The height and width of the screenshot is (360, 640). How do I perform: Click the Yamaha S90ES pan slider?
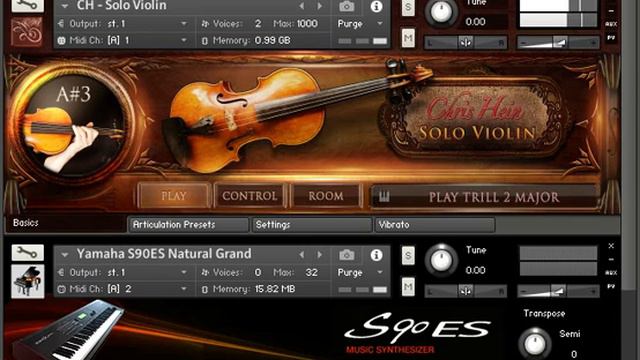pos(466,291)
